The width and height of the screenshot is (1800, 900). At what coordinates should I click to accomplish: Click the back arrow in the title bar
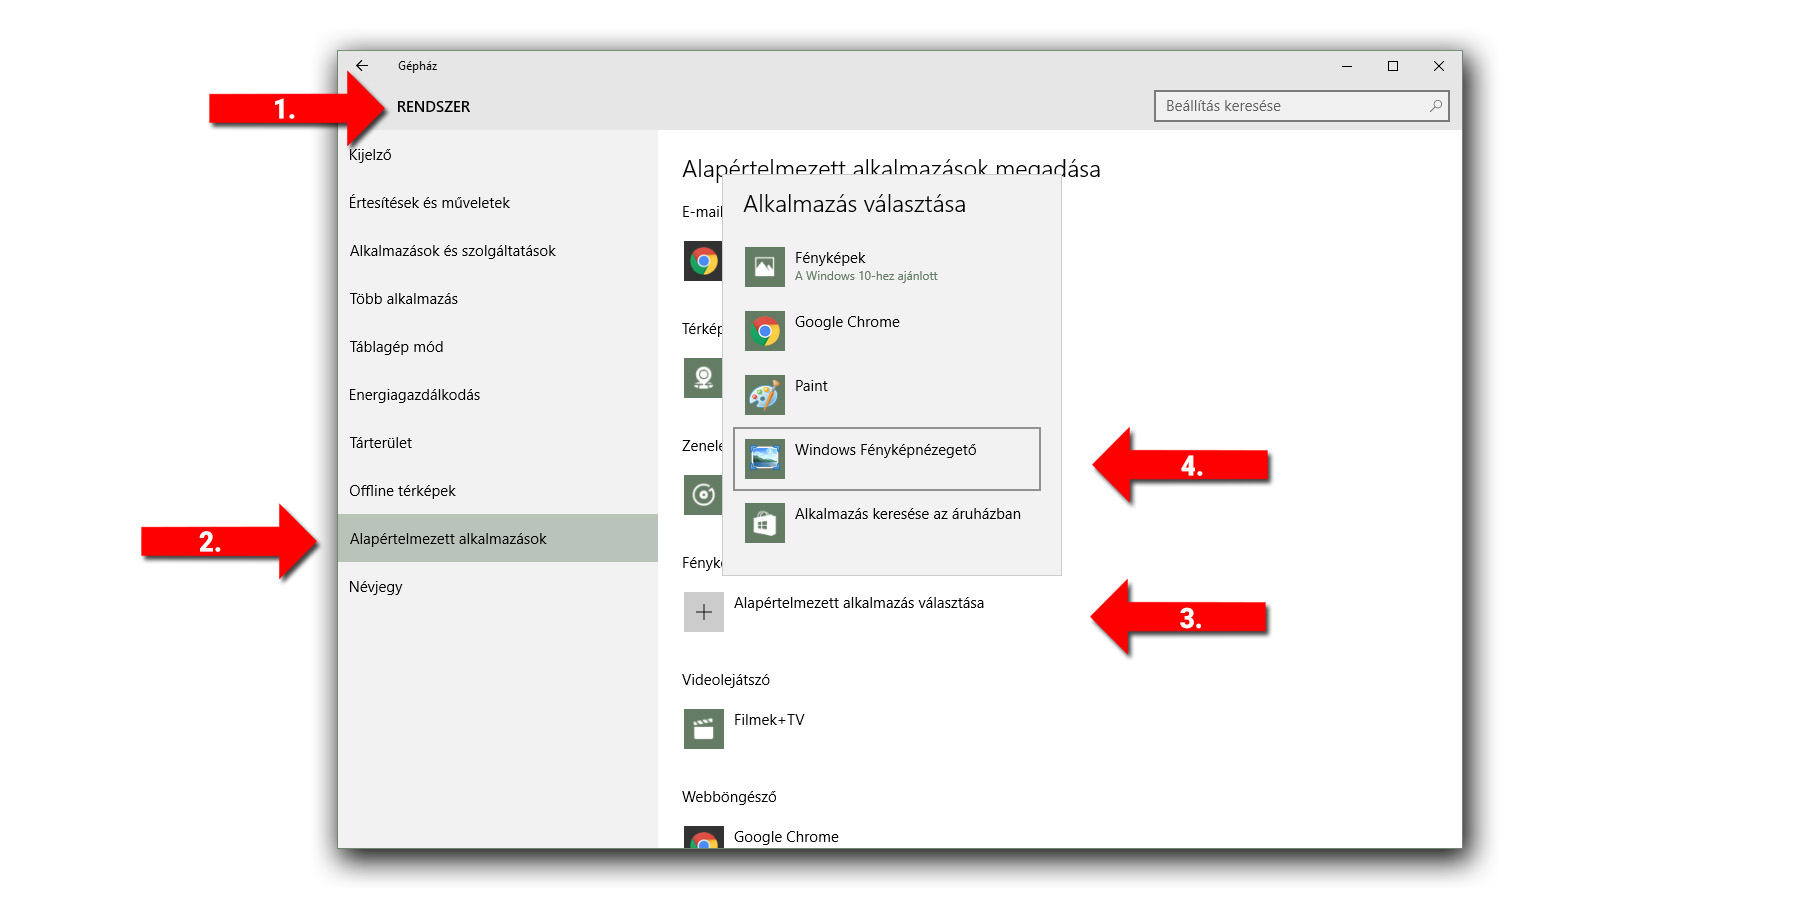point(362,66)
